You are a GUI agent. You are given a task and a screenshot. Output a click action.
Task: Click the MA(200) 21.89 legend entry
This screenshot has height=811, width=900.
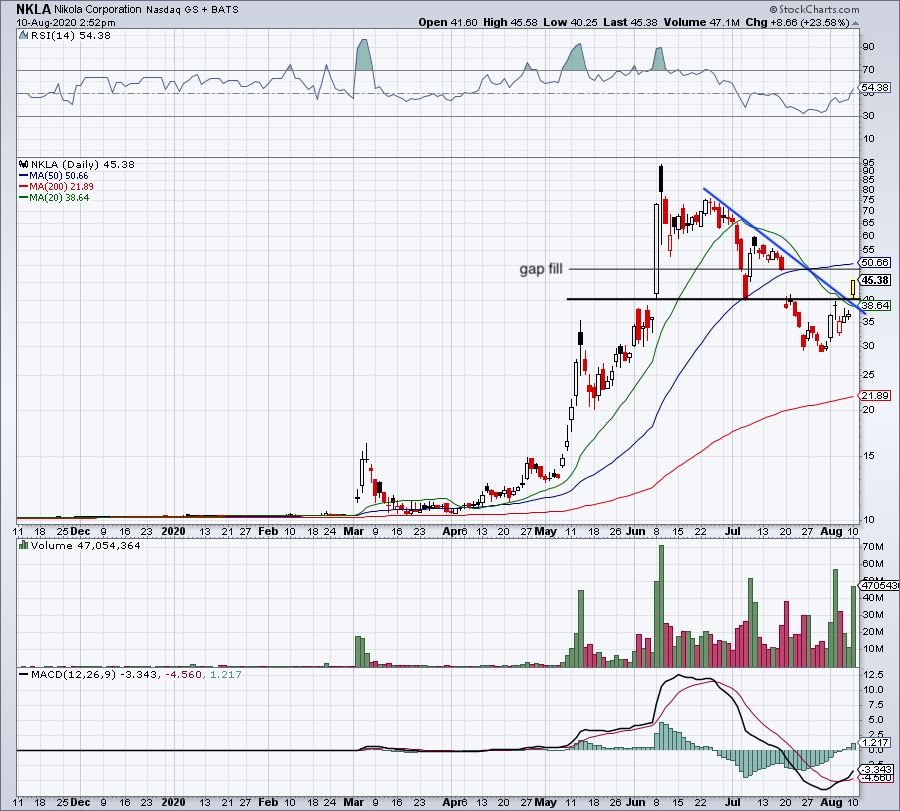[56, 187]
